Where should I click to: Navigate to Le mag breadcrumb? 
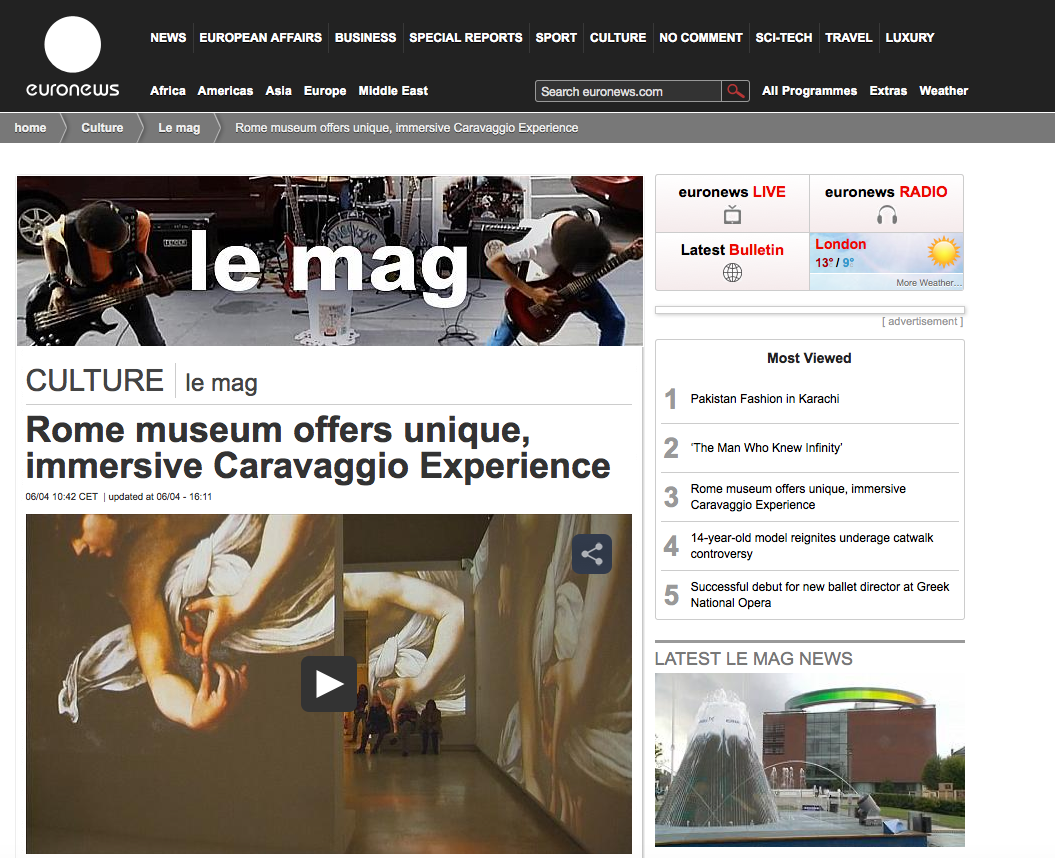tap(179, 128)
